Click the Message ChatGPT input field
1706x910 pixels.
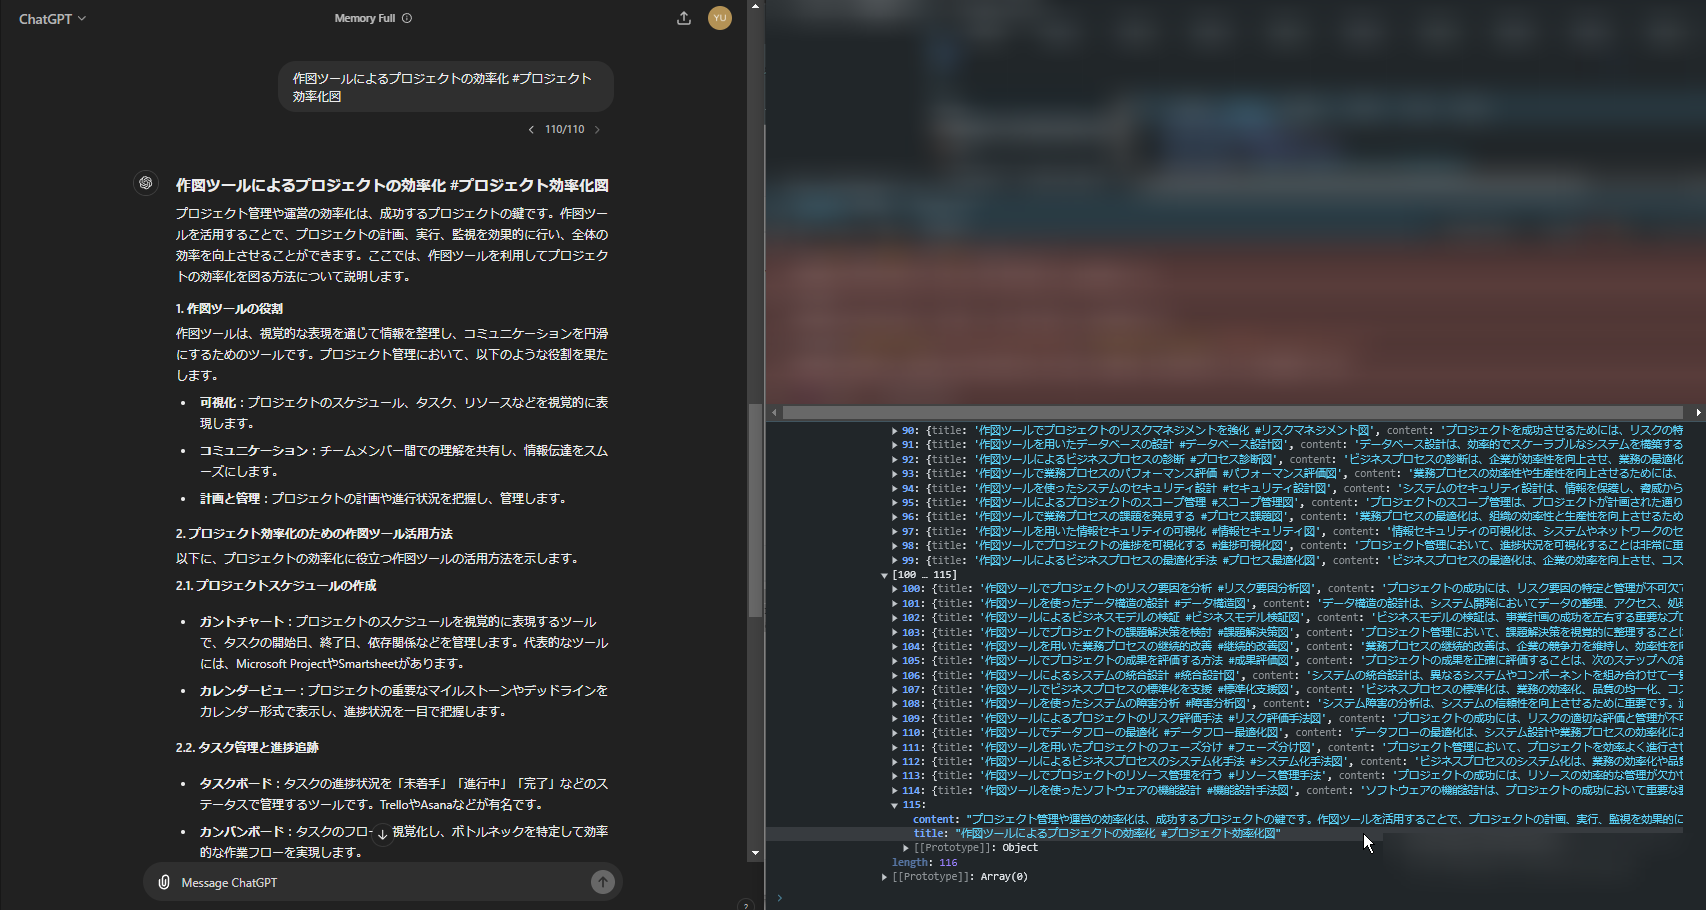(x=380, y=882)
